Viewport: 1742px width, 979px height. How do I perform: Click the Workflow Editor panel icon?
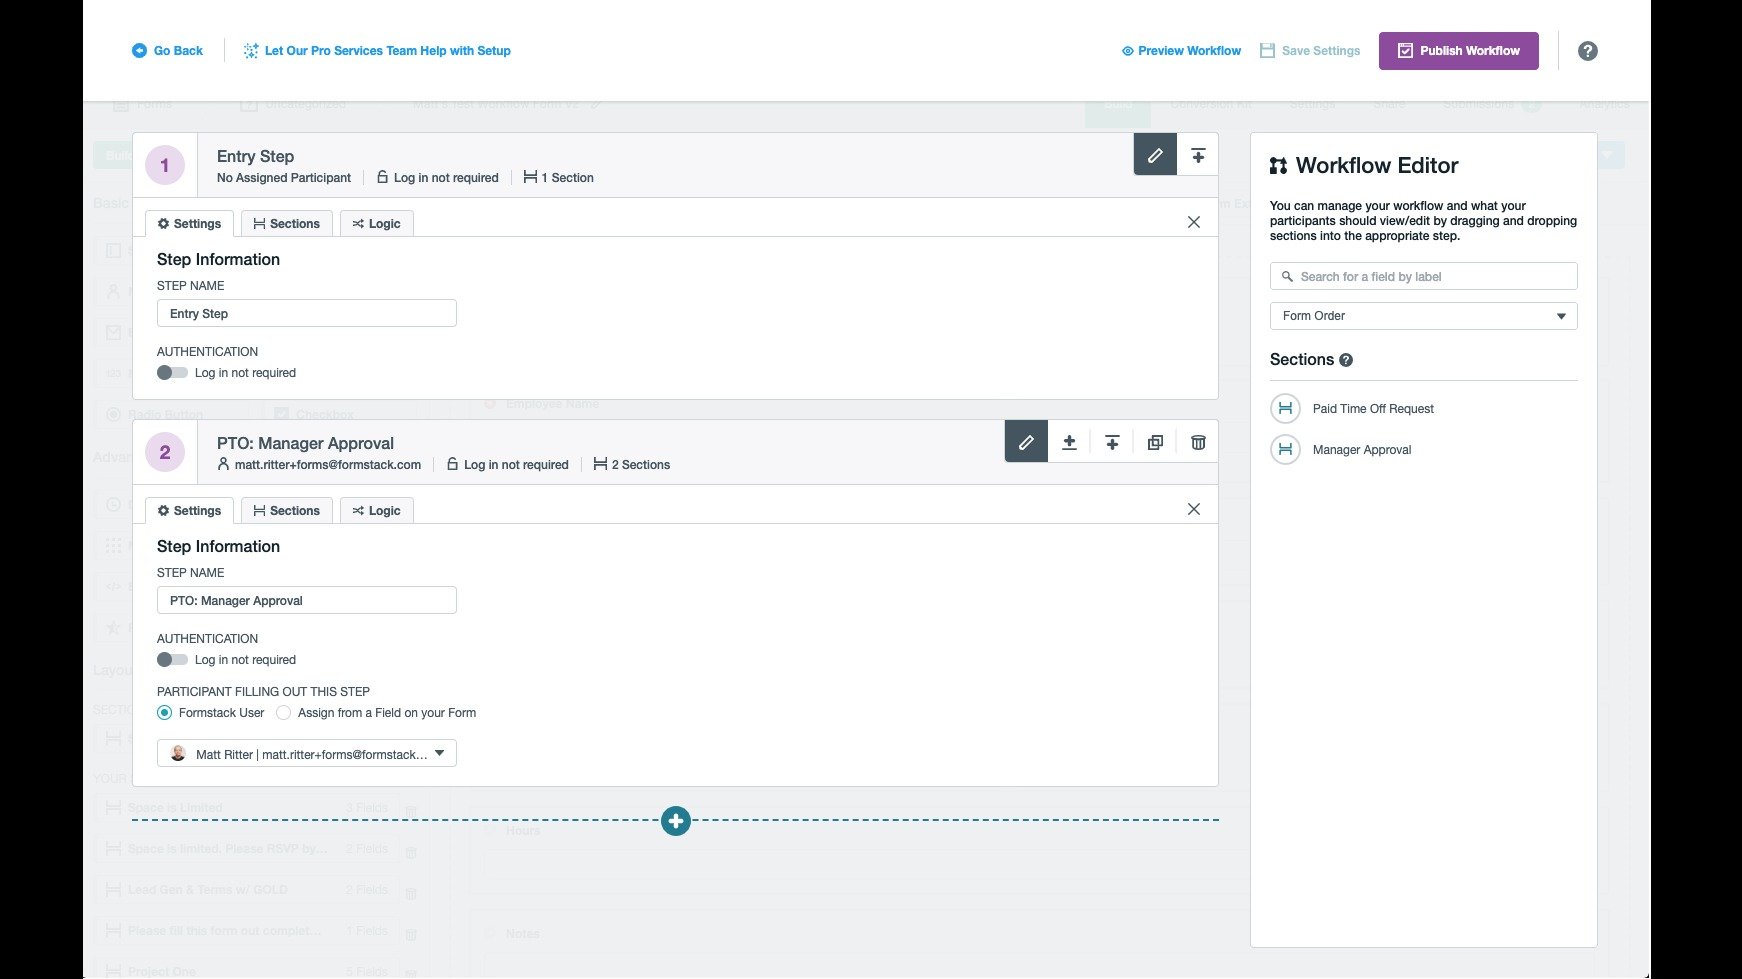[x=1280, y=163]
